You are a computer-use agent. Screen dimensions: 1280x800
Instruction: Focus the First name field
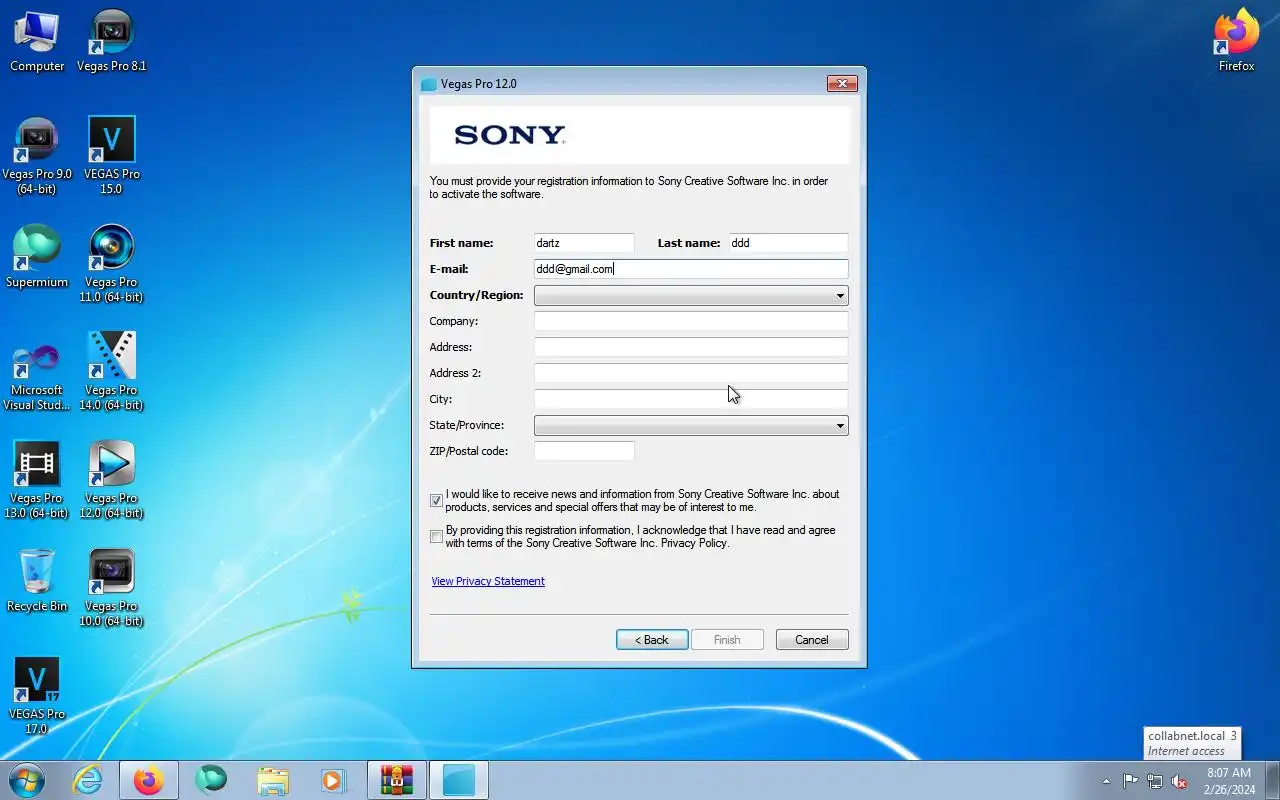tap(584, 243)
